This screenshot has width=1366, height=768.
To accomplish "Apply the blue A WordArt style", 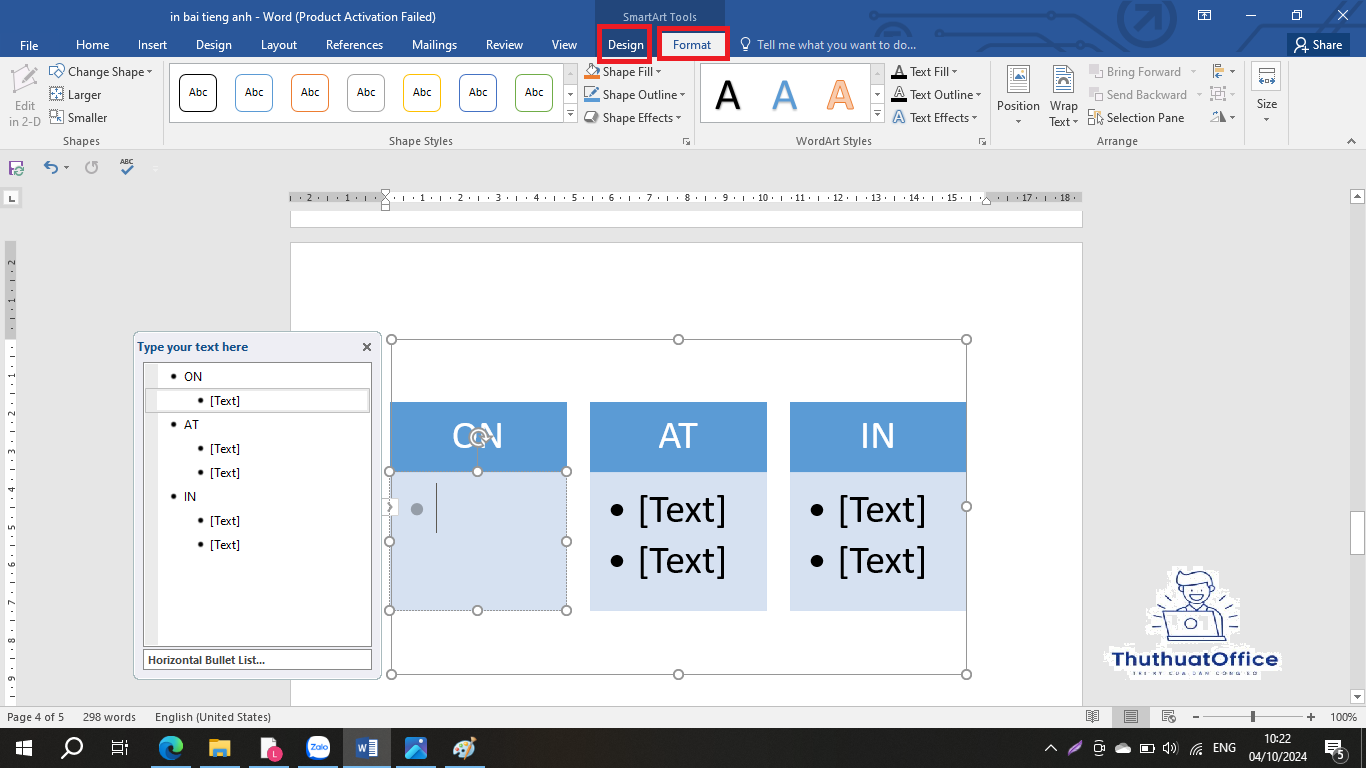I will tap(785, 95).
